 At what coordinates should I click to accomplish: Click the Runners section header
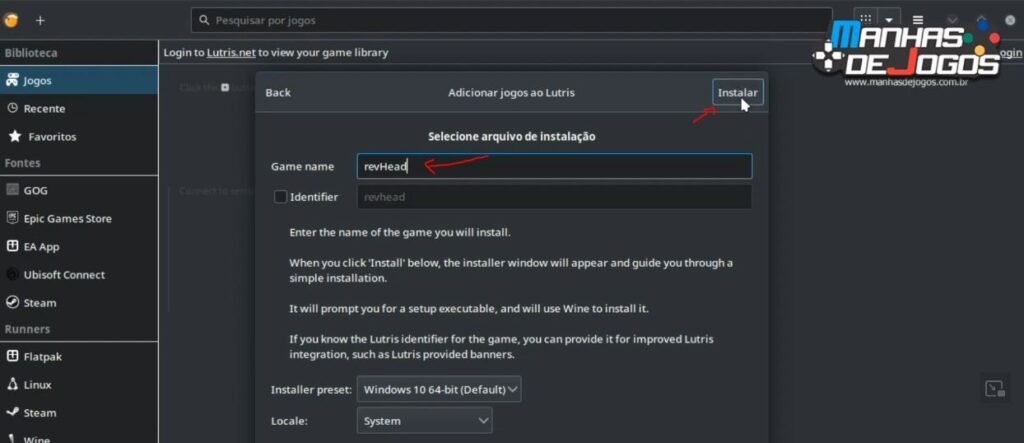(x=27, y=329)
